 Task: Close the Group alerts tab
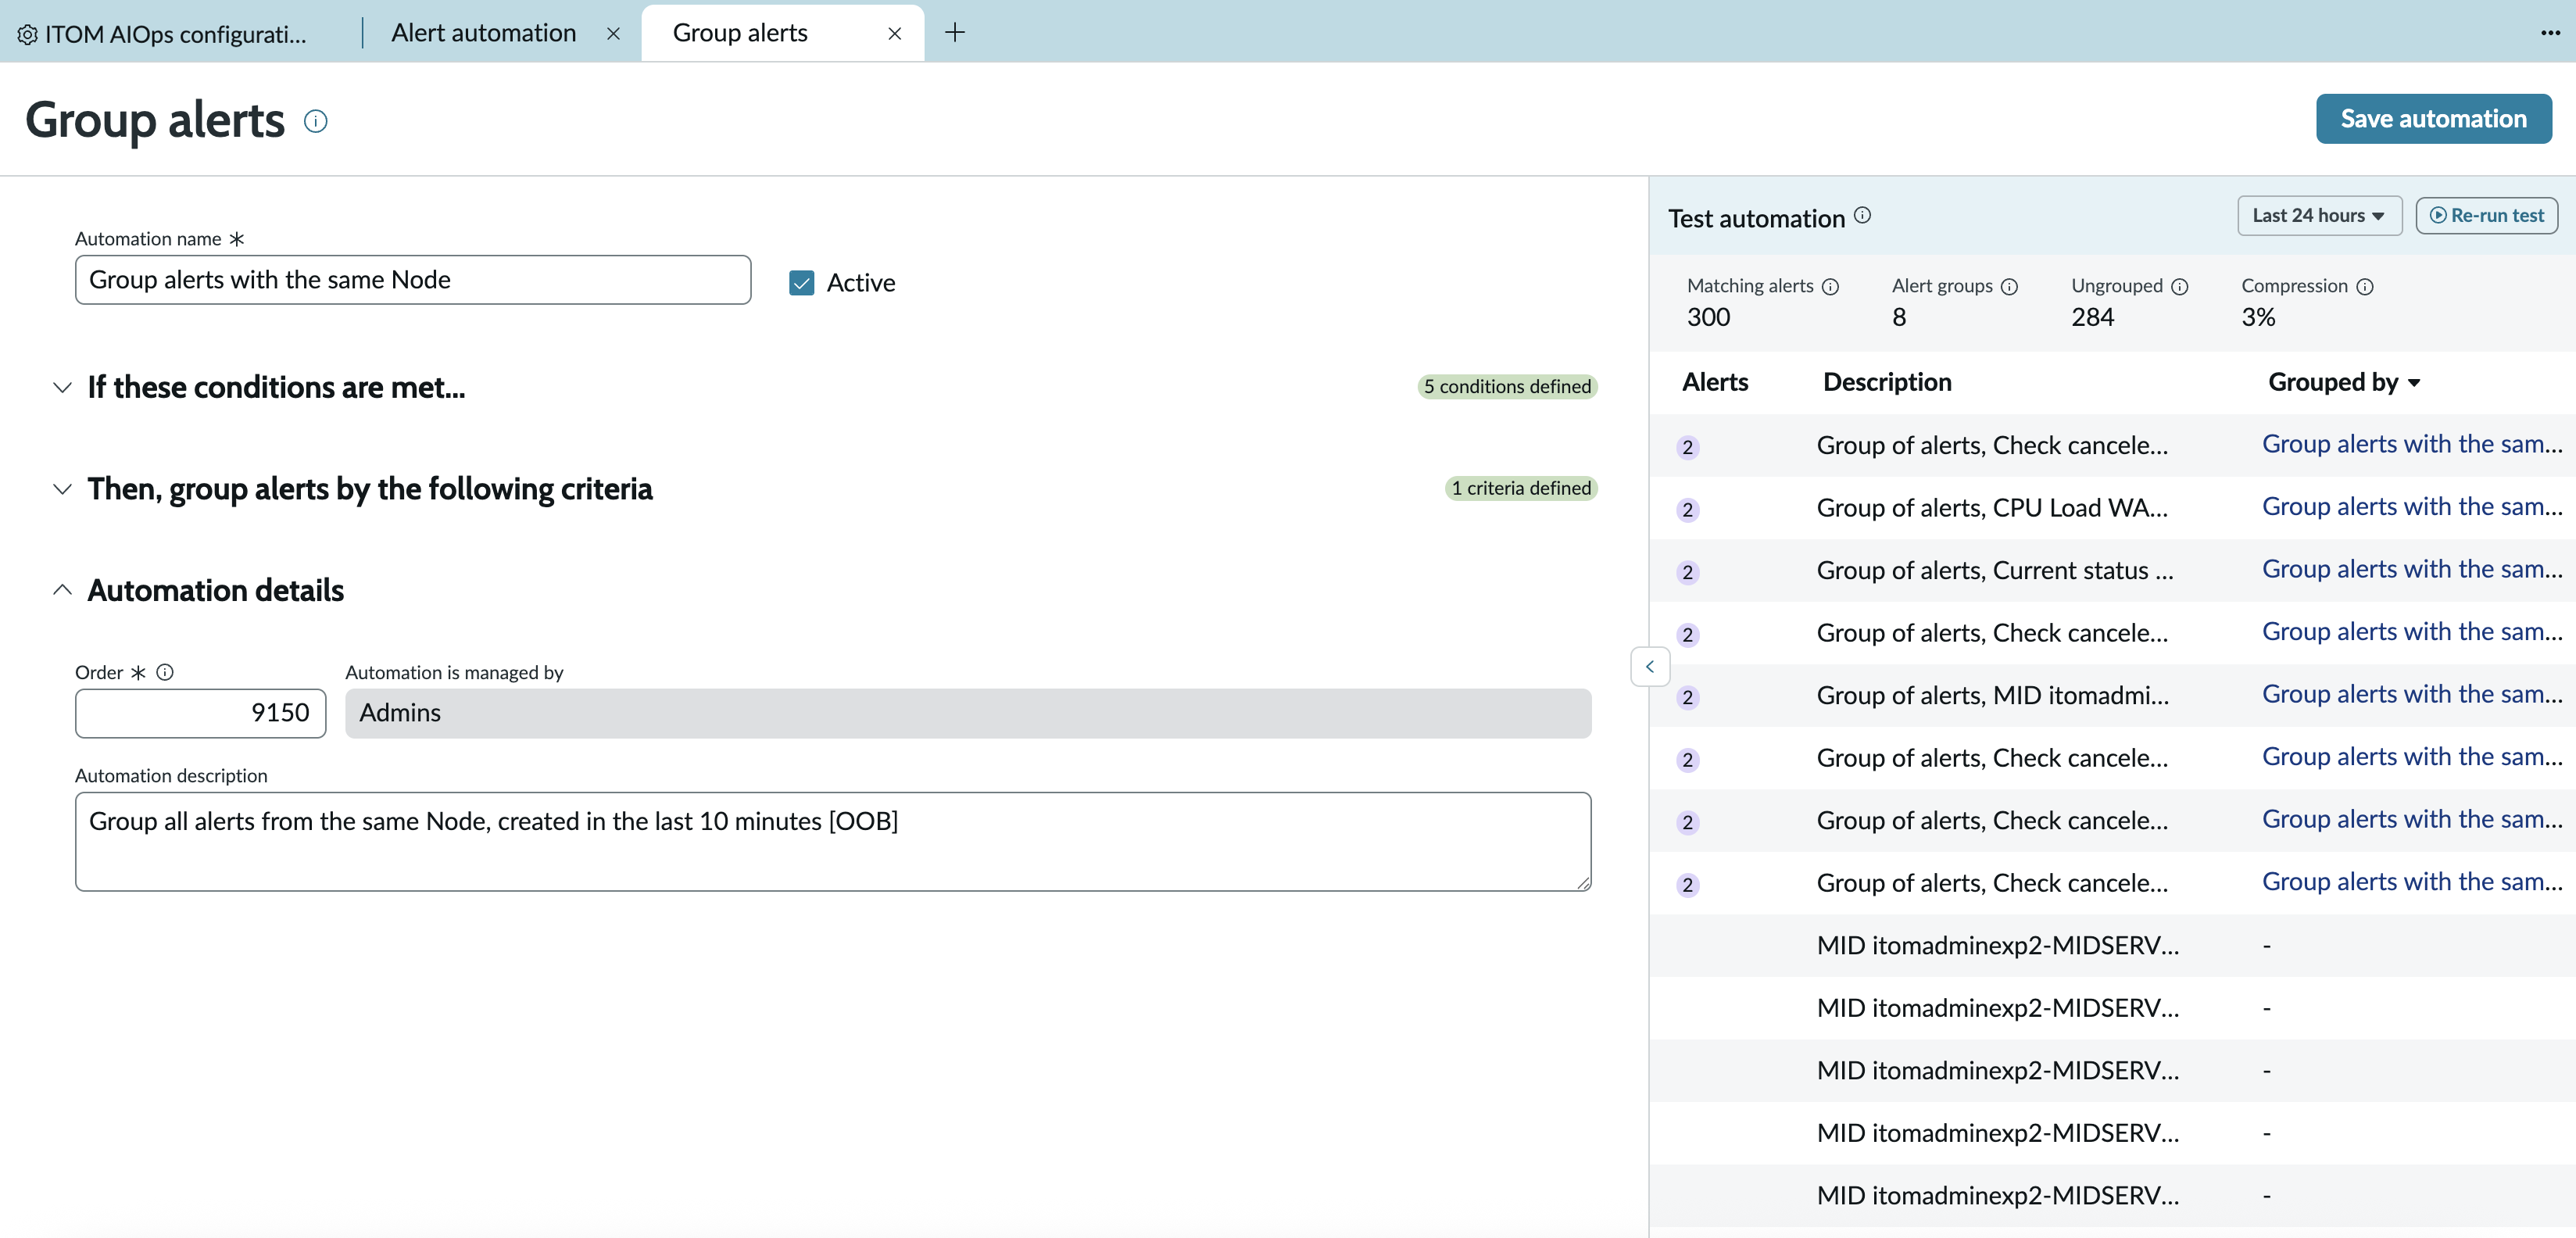point(895,34)
